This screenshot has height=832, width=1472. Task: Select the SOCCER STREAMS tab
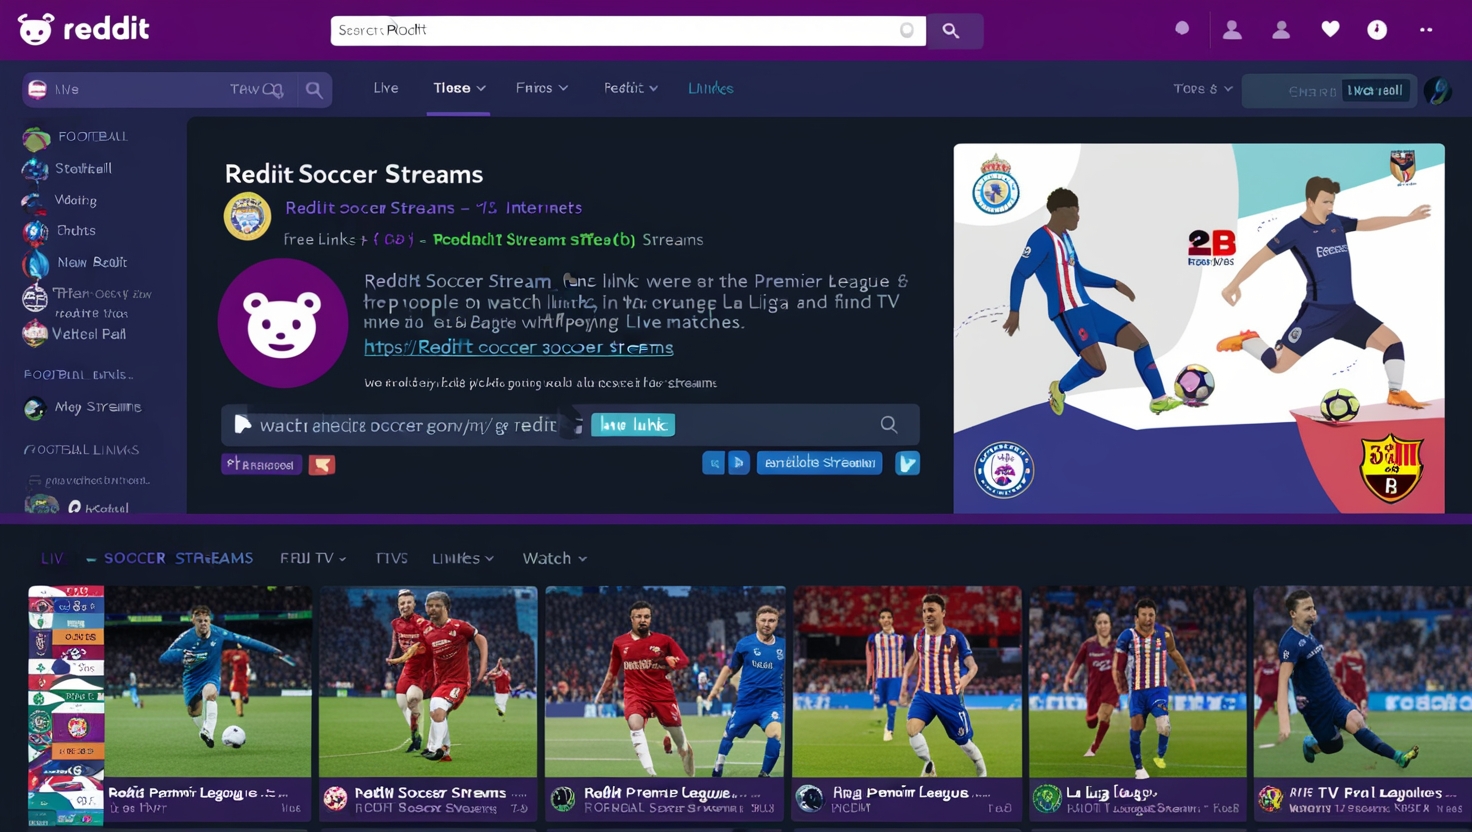(178, 558)
